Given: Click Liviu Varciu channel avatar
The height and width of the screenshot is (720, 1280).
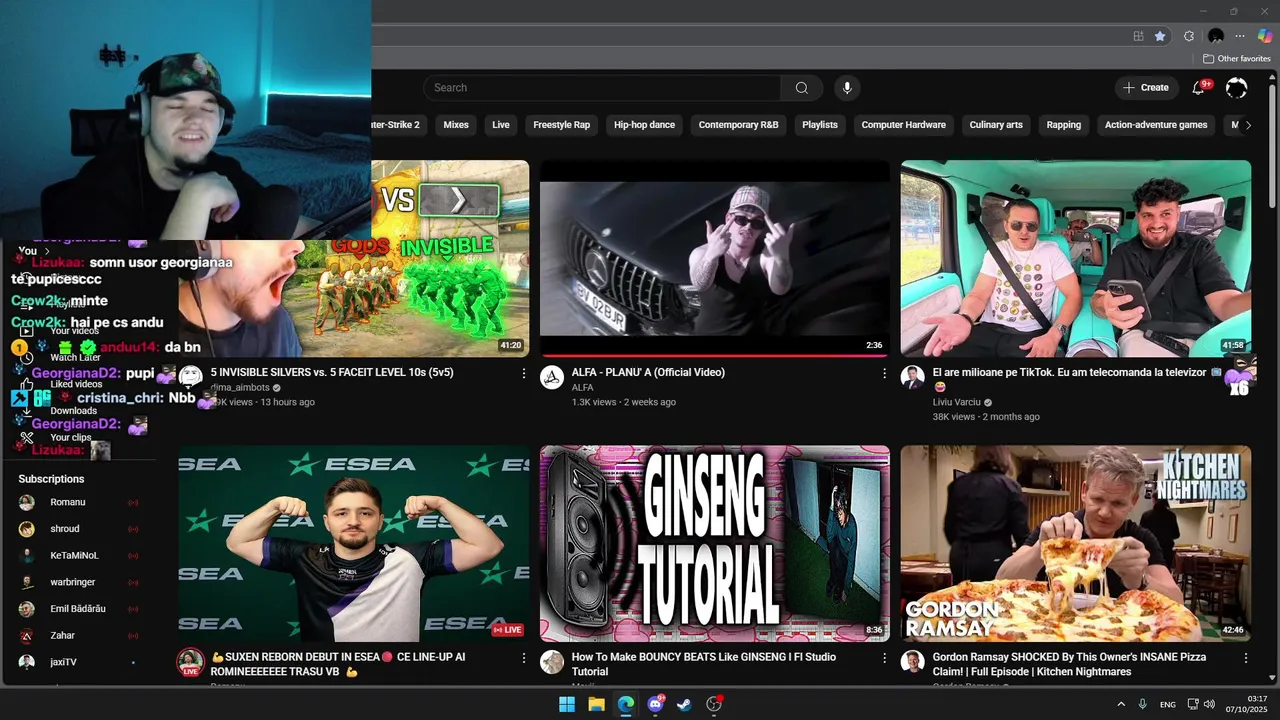Looking at the screenshot, I should tap(912, 377).
